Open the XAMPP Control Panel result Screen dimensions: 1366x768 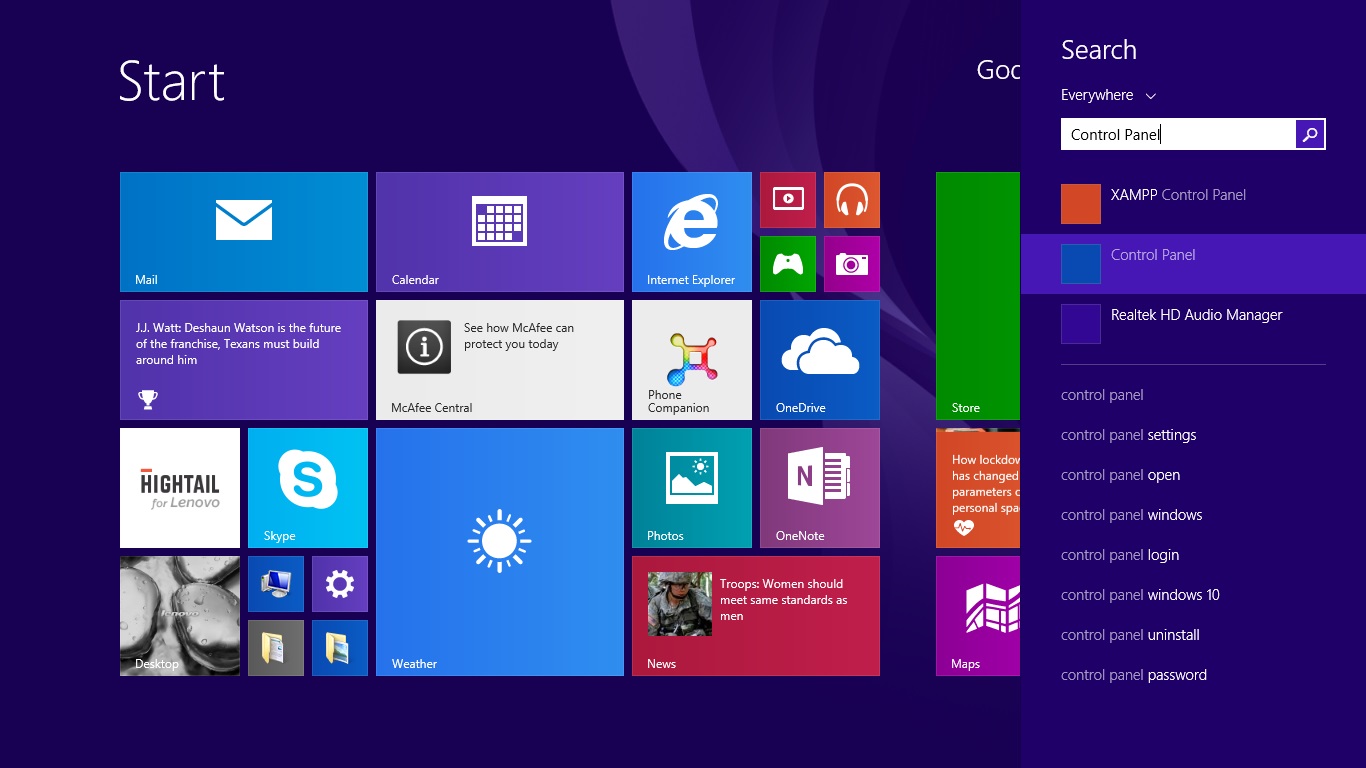[x=1194, y=204]
